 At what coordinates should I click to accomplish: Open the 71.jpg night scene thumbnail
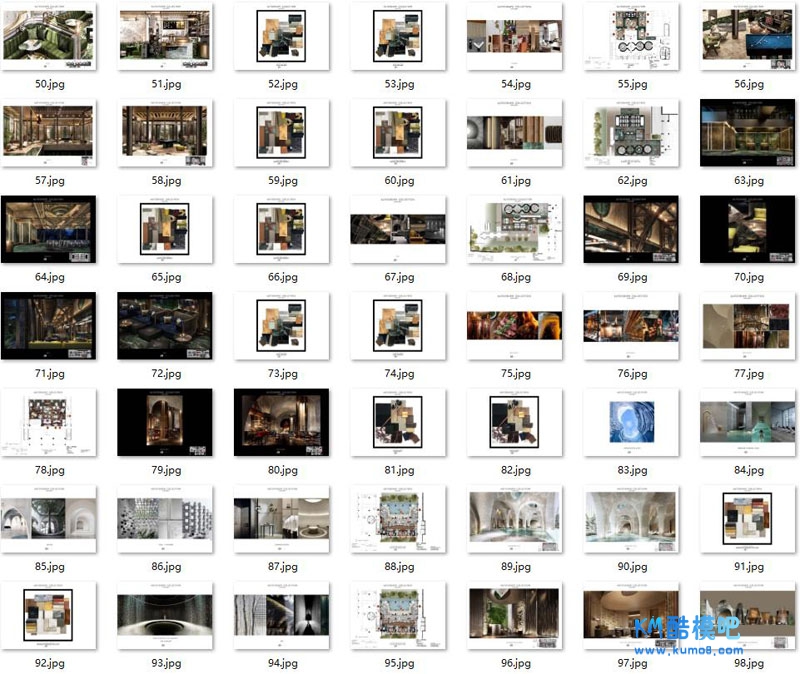point(49,325)
